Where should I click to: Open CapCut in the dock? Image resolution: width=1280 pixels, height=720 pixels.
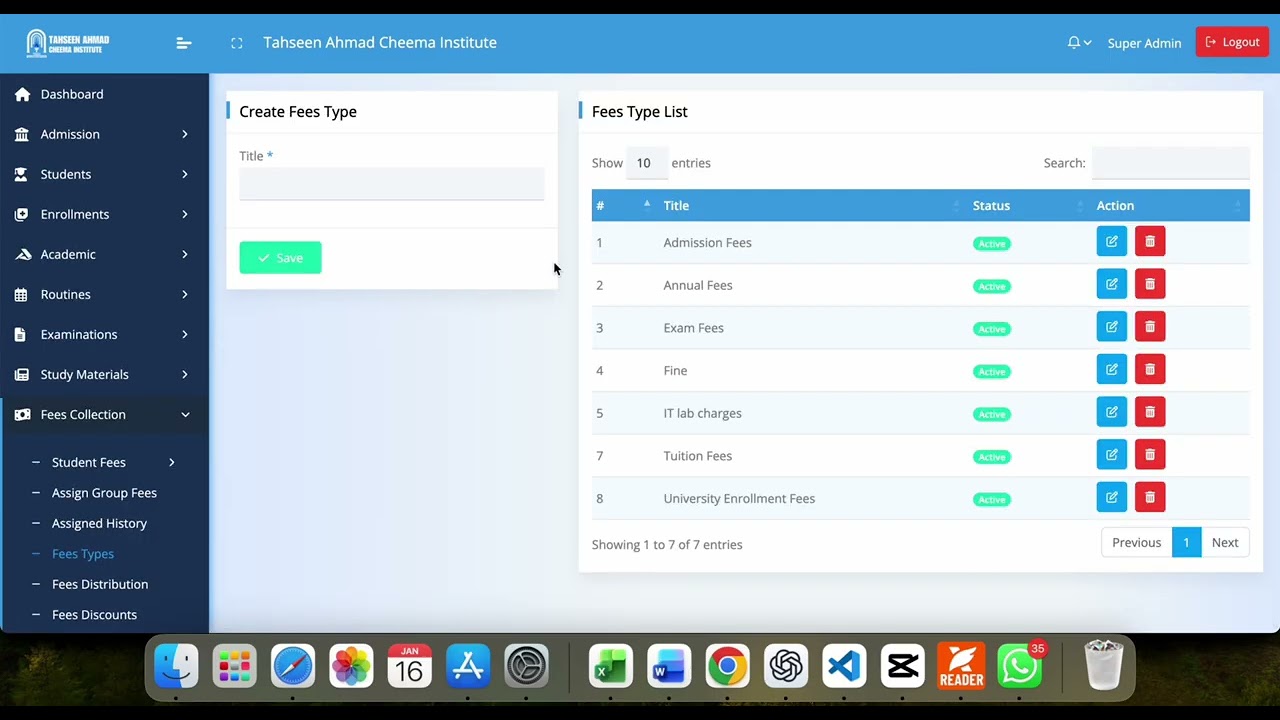point(902,666)
